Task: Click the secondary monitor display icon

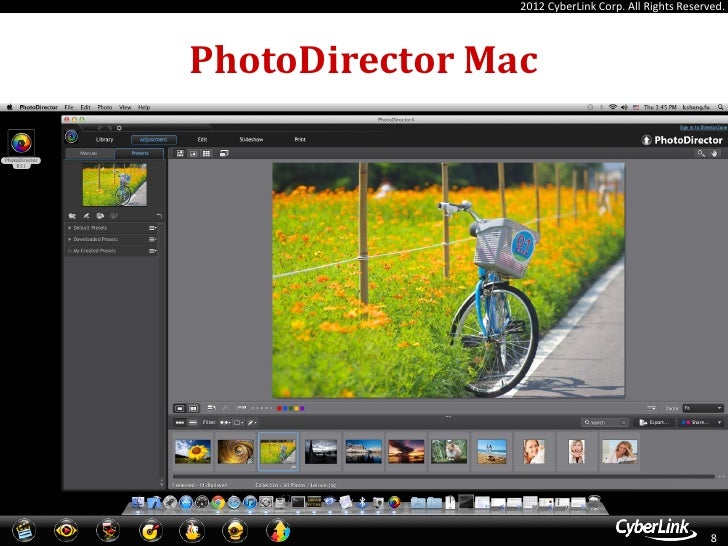Action: tap(224, 154)
